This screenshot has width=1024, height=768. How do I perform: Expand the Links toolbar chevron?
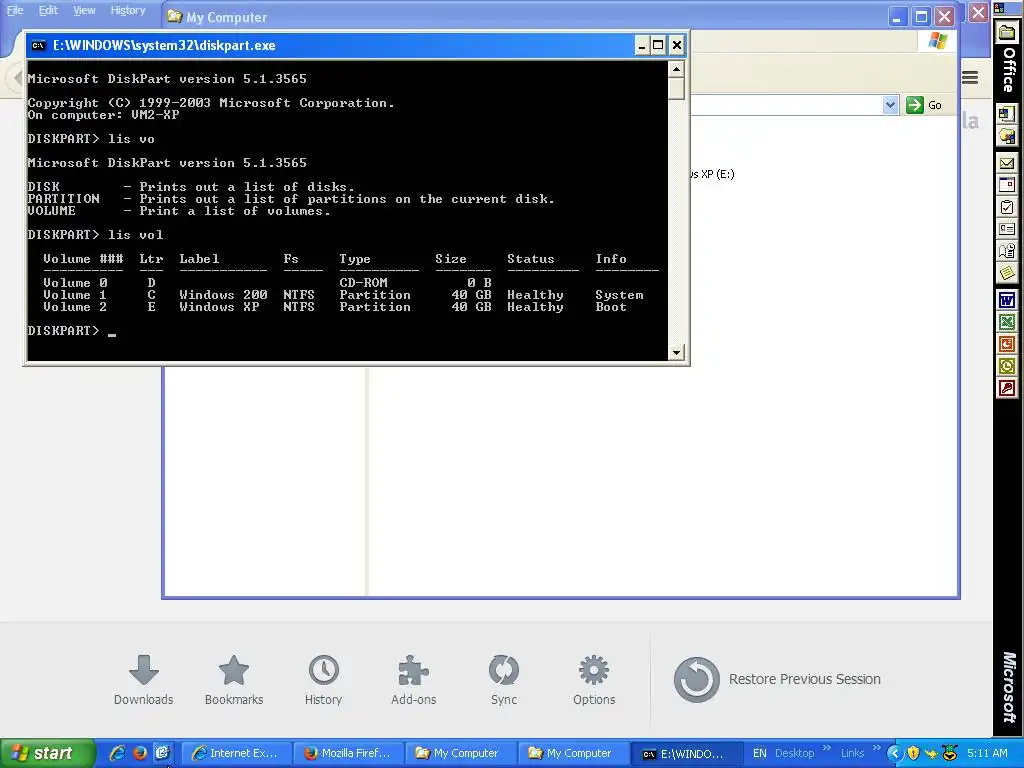tap(876, 748)
